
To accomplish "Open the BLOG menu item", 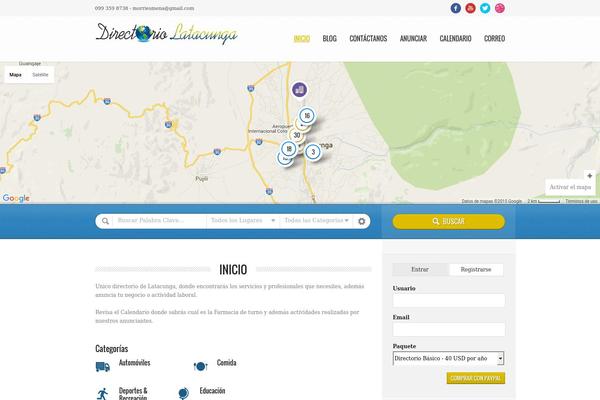I will 329,39.
